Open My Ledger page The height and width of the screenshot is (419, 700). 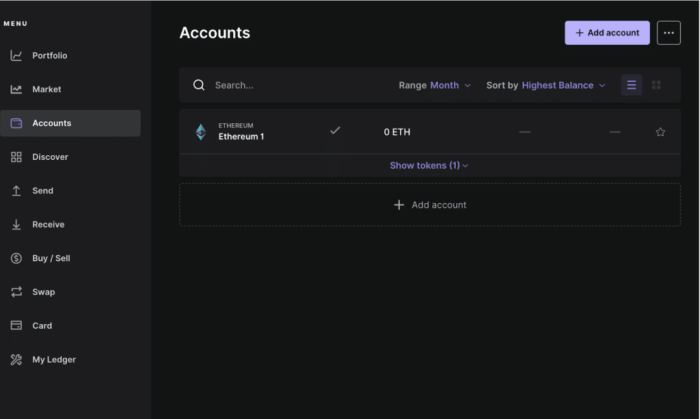point(54,360)
